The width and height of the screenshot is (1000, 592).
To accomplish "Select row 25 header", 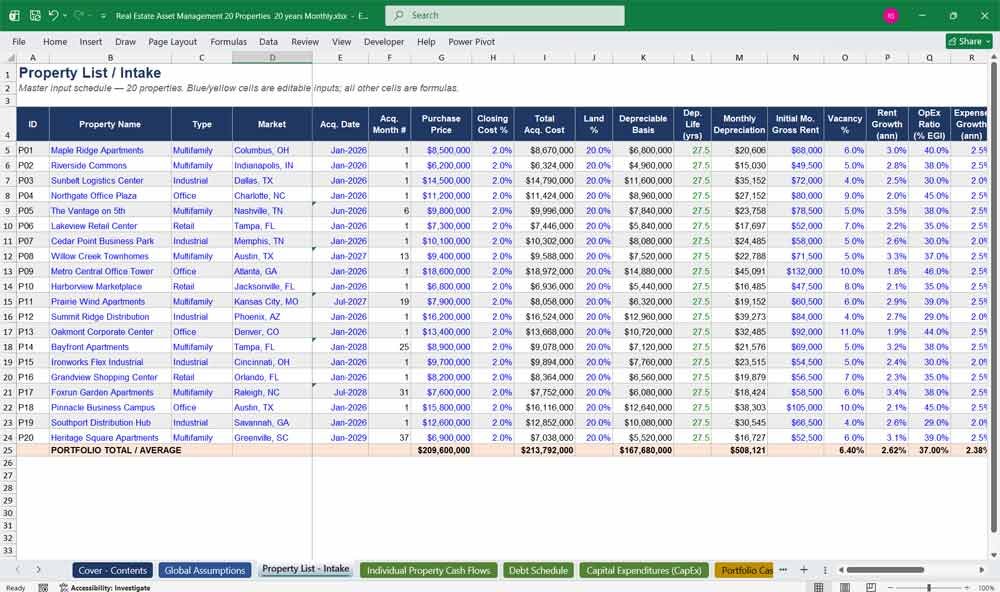I will pyautogui.click(x=8, y=450).
